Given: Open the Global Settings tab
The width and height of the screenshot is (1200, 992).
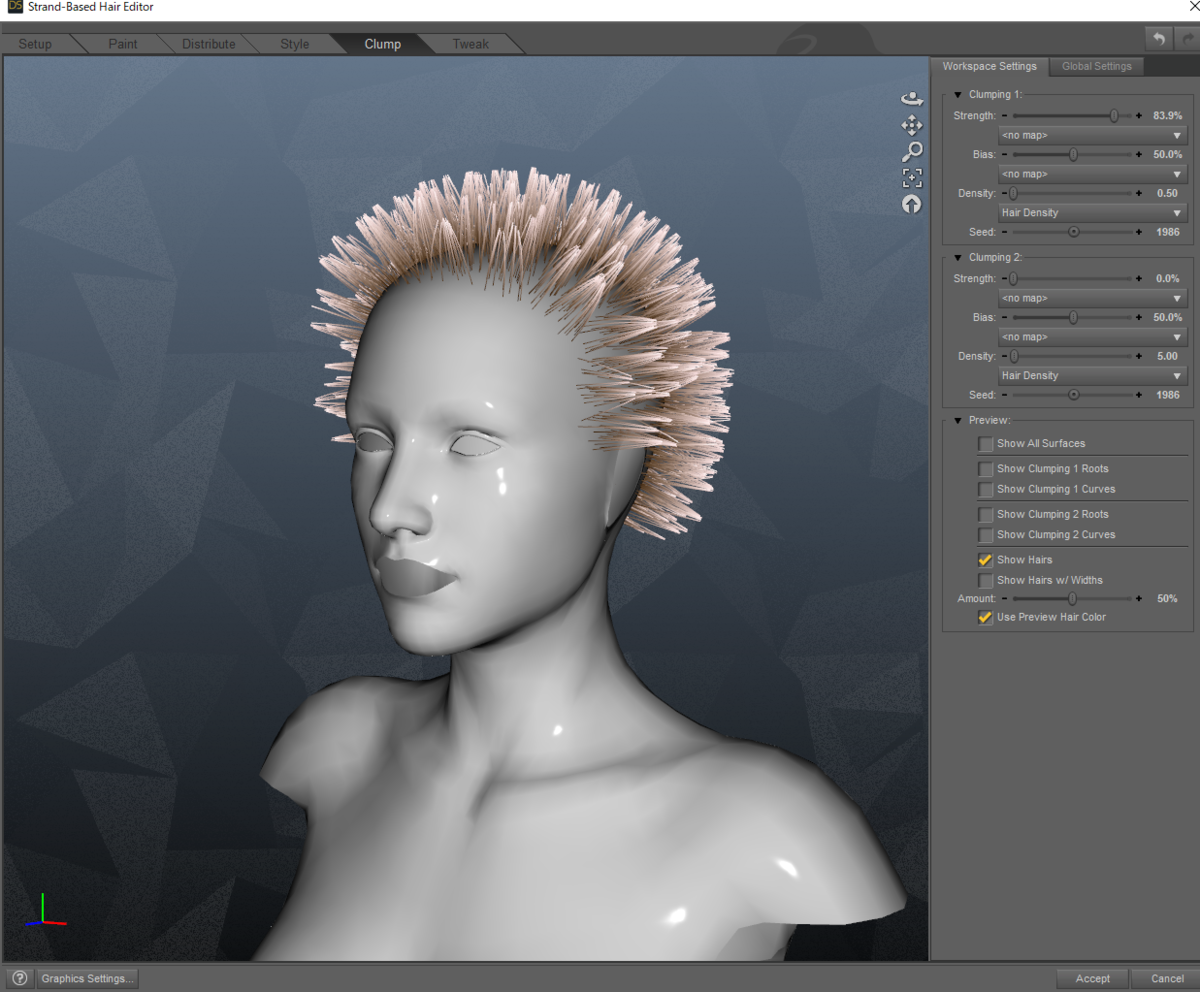Looking at the screenshot, I should [x=1096, y=66].
